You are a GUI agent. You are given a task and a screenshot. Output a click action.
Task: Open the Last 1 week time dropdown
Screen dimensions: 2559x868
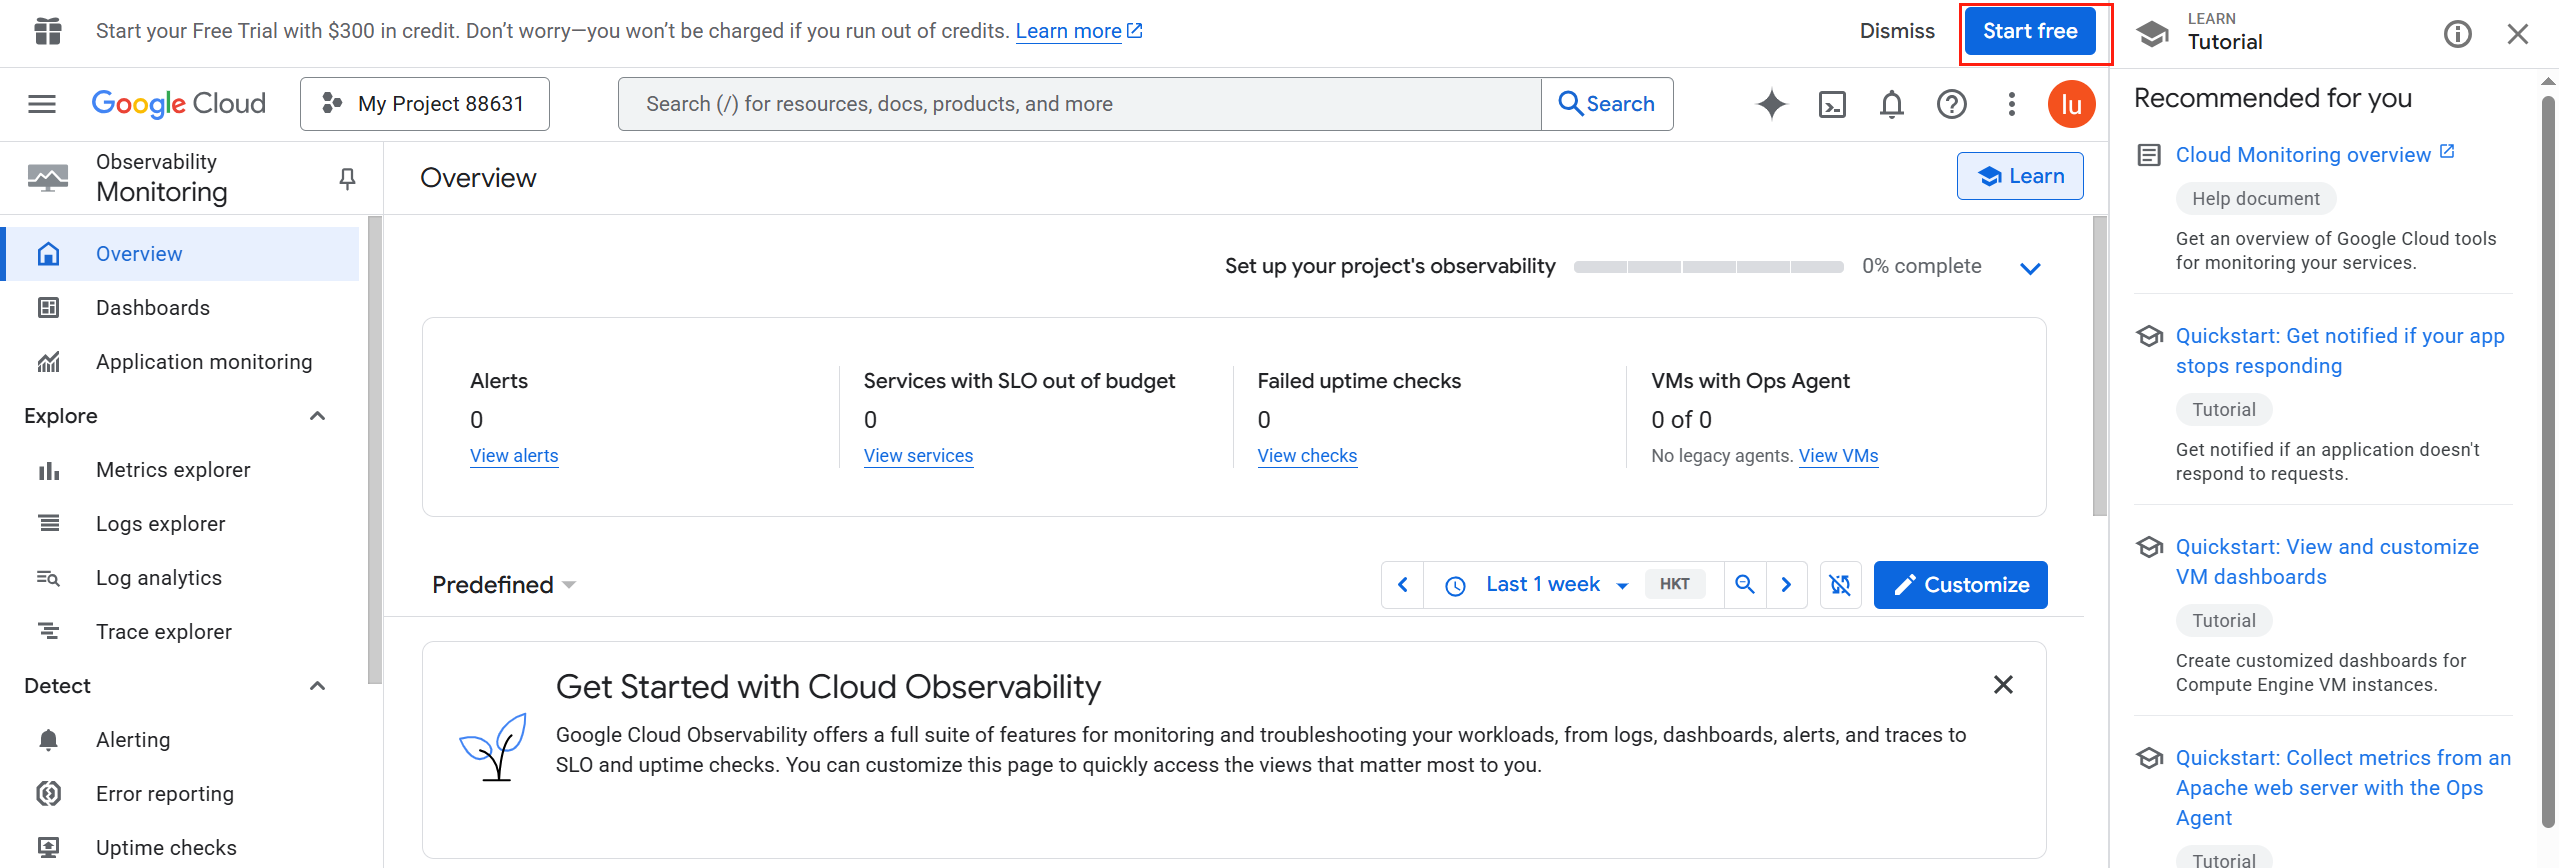click(x=1556, y=585)
